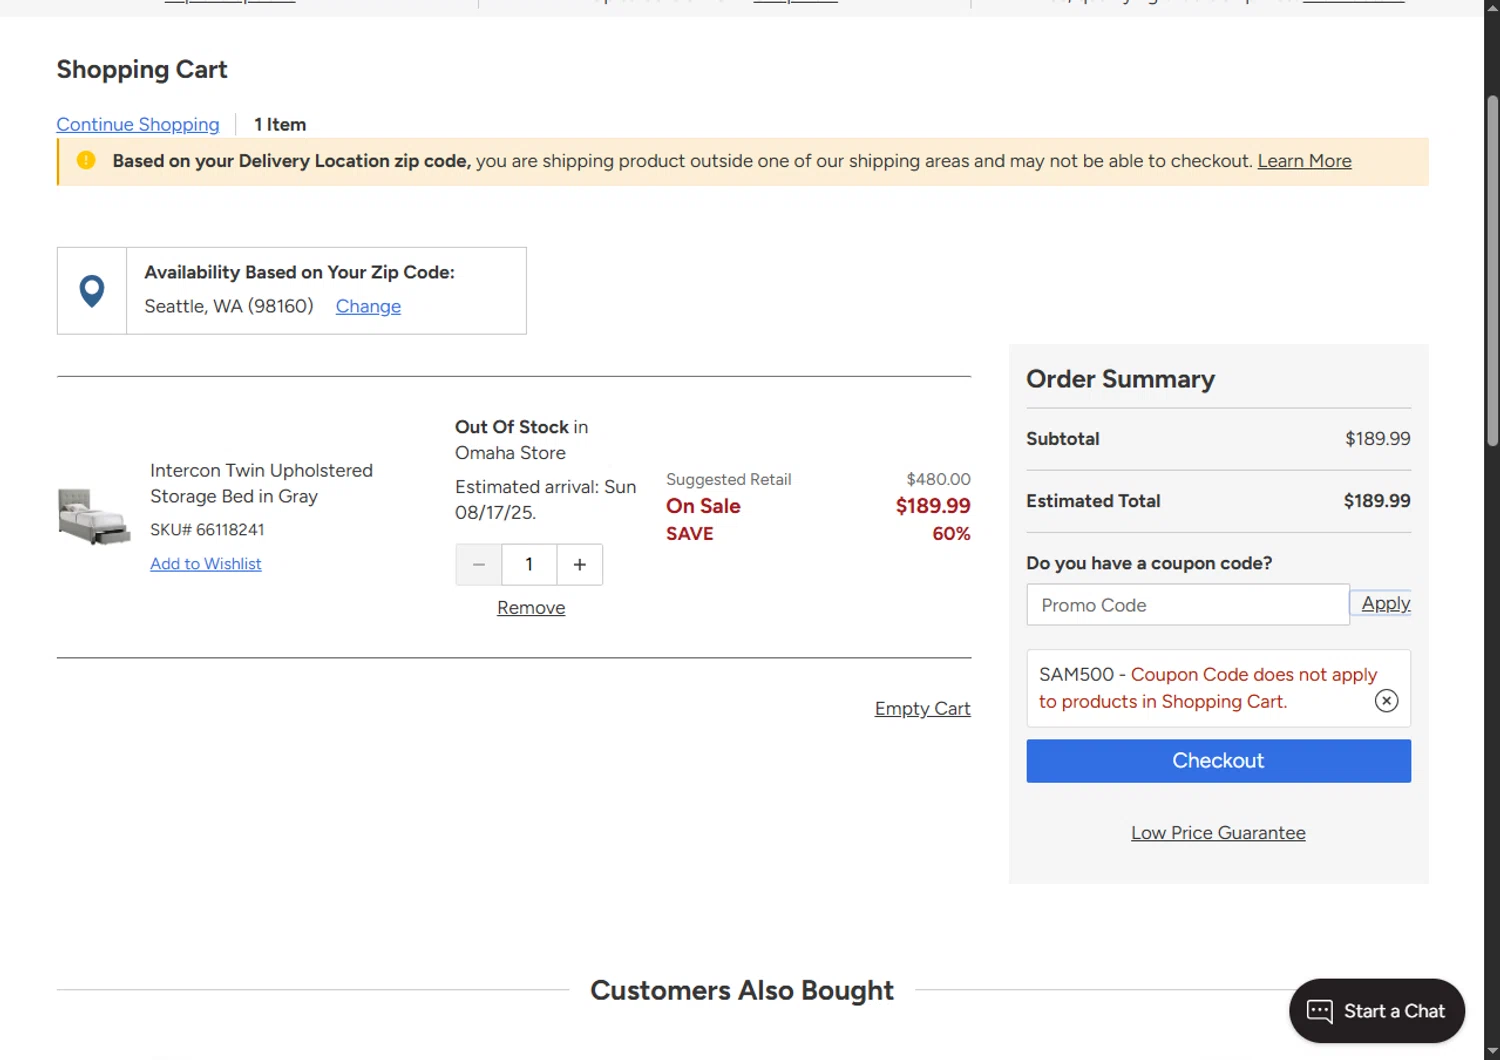Image resolution: width=1500 pixels, height=1060 pixels.
Task: Apply the promo code
Action: tap(1385, 603)
